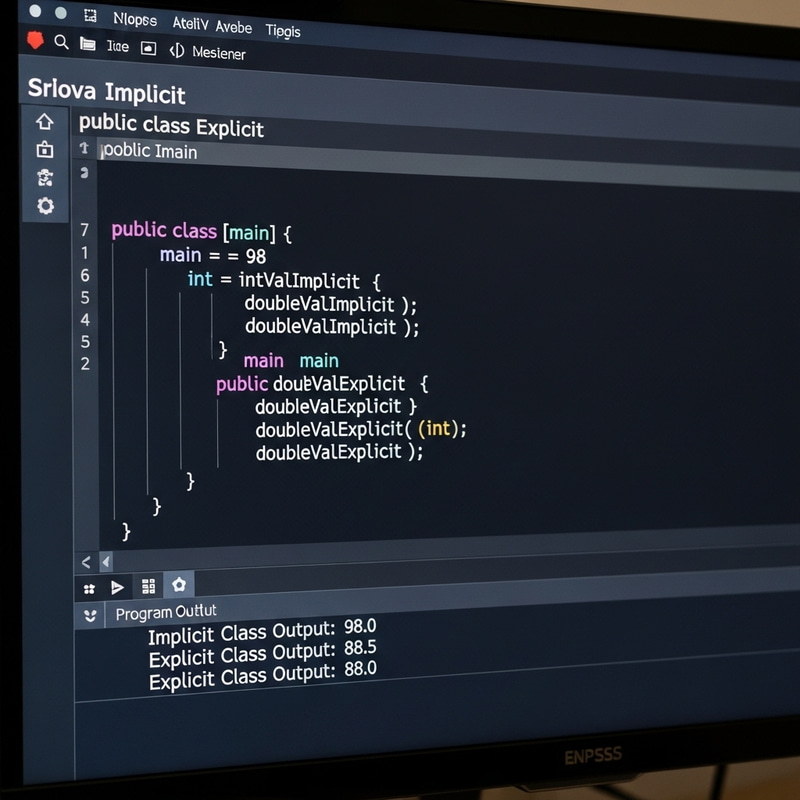Click the left chevron below the editor
Screen dimensions: 800x800
tap(85, 563)
